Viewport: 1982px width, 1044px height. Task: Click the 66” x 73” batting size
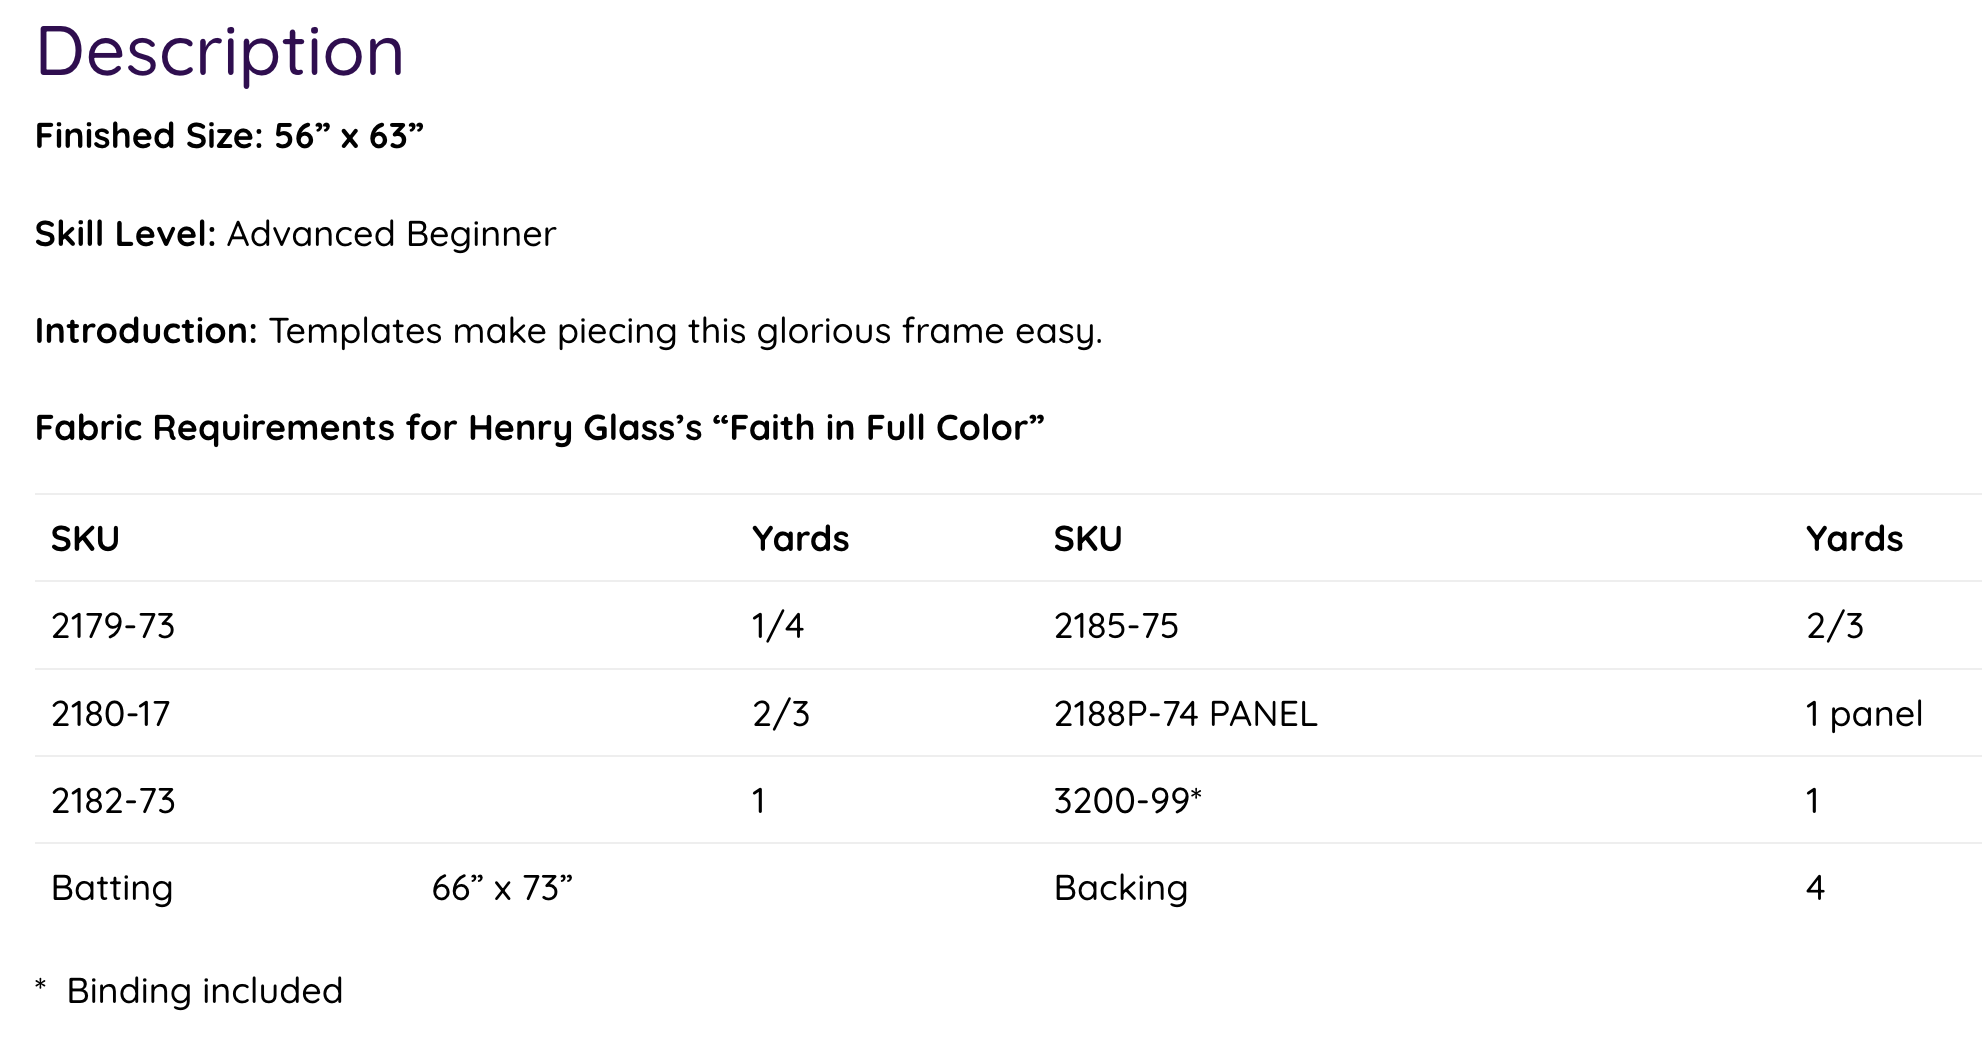pos(502,888)
